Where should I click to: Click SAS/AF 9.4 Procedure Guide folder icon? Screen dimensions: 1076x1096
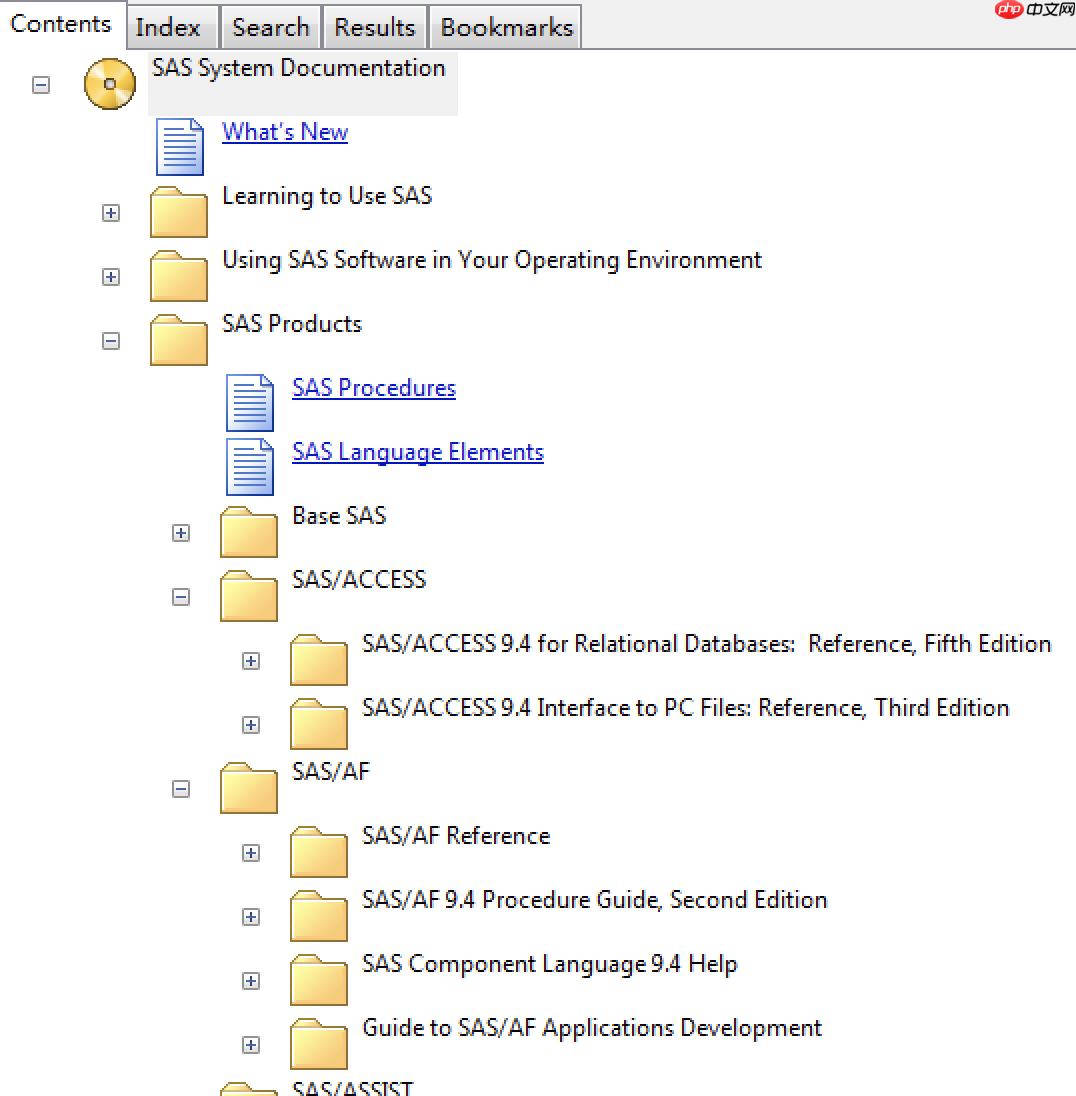point(319,916)
